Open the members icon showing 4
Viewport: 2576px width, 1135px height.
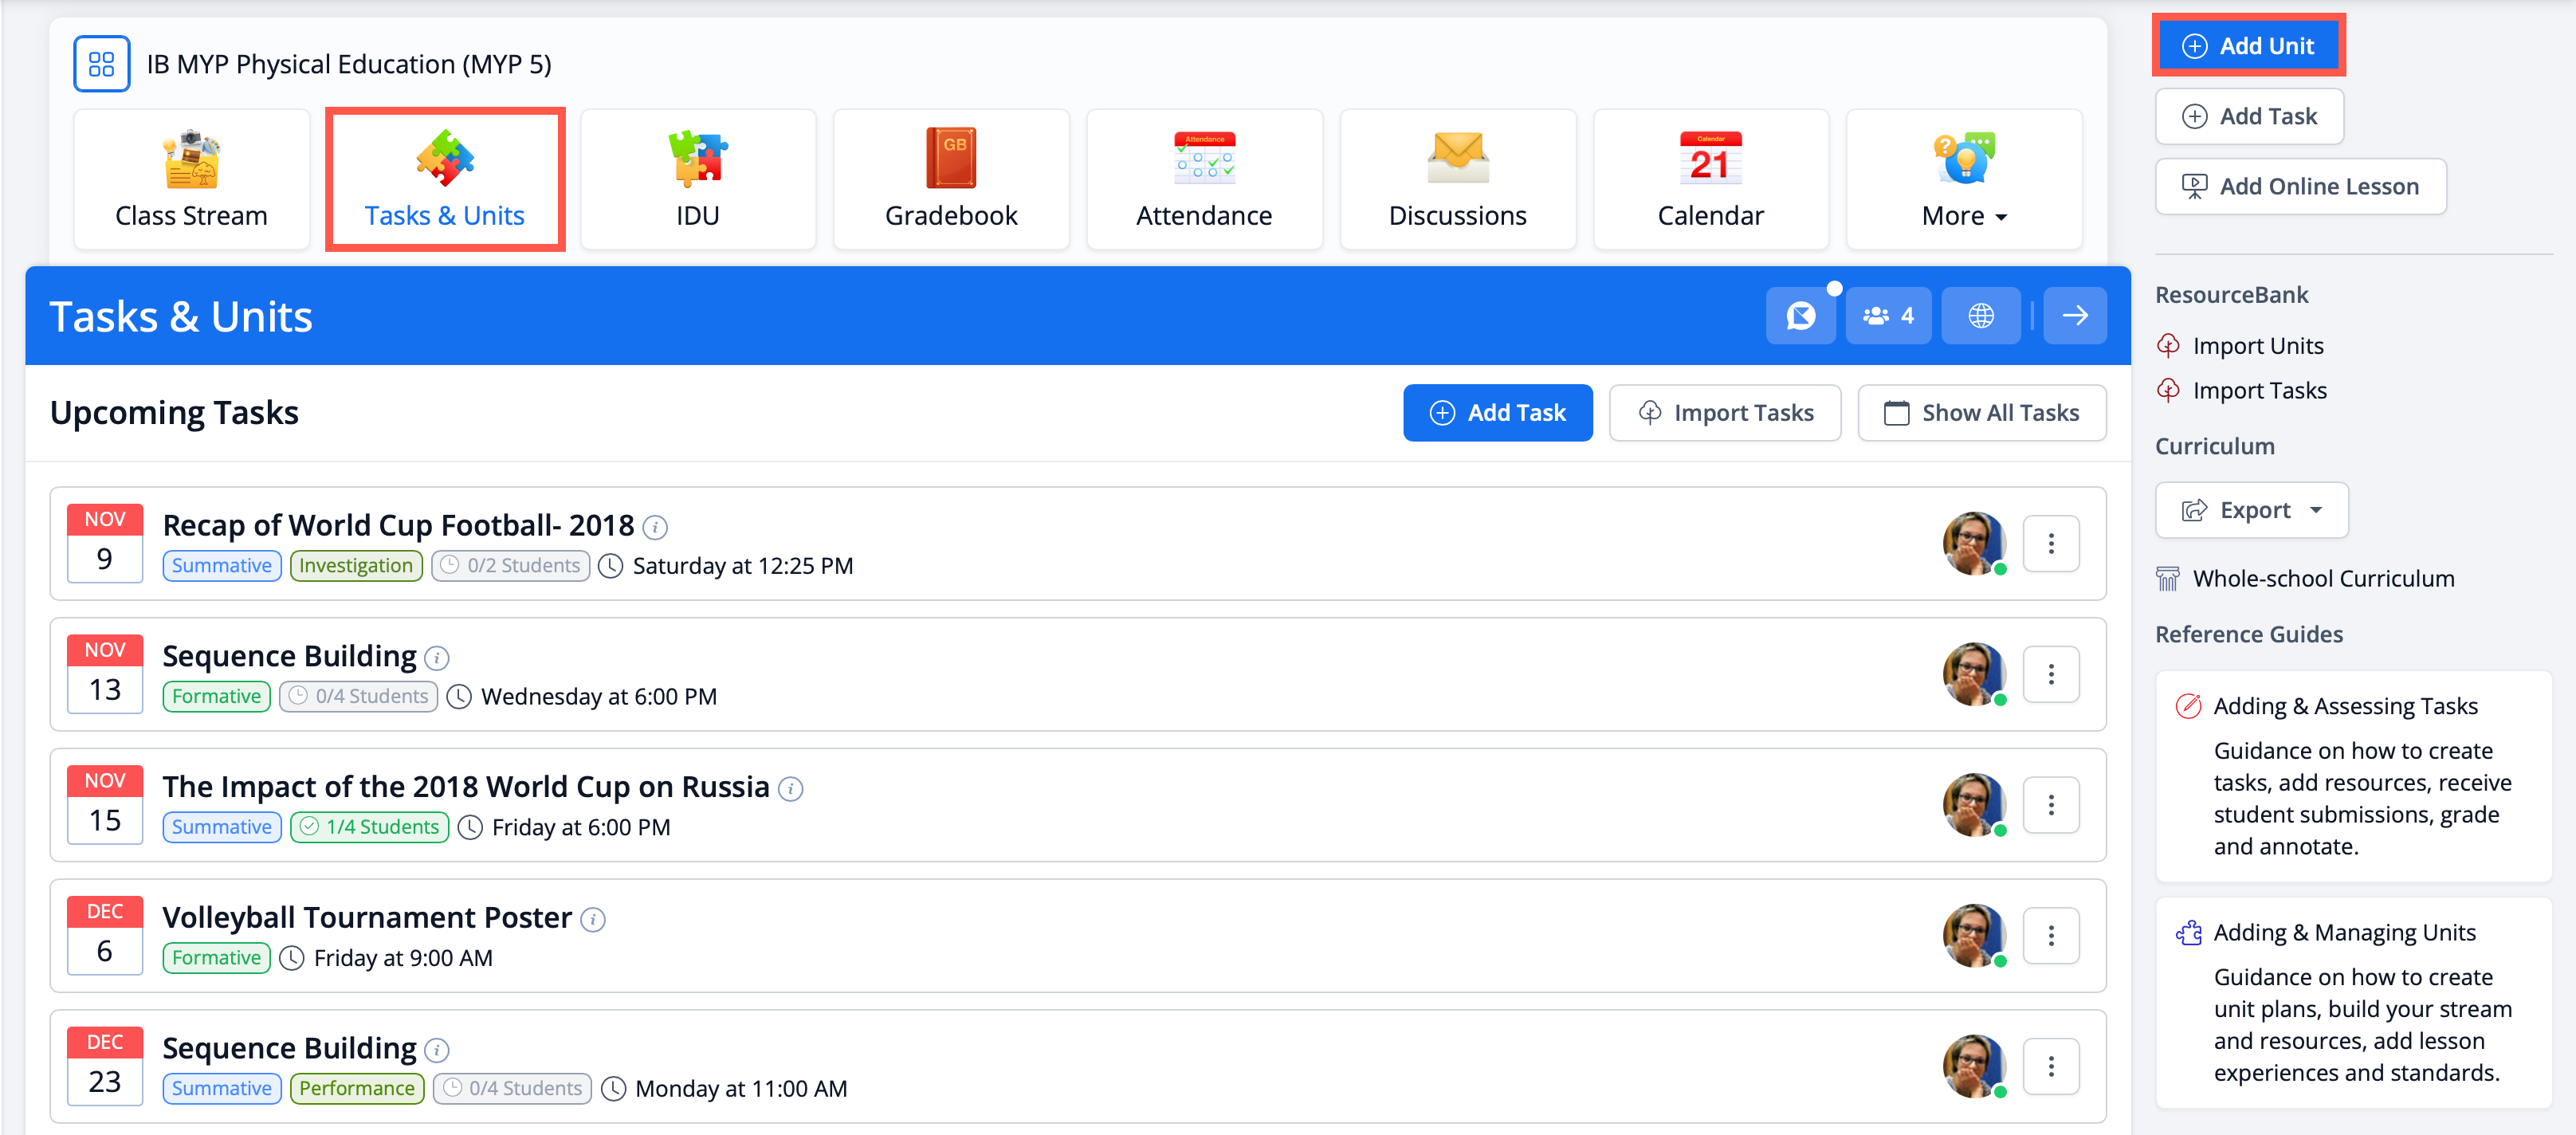pyautogui.click(x=1887, y=316)
